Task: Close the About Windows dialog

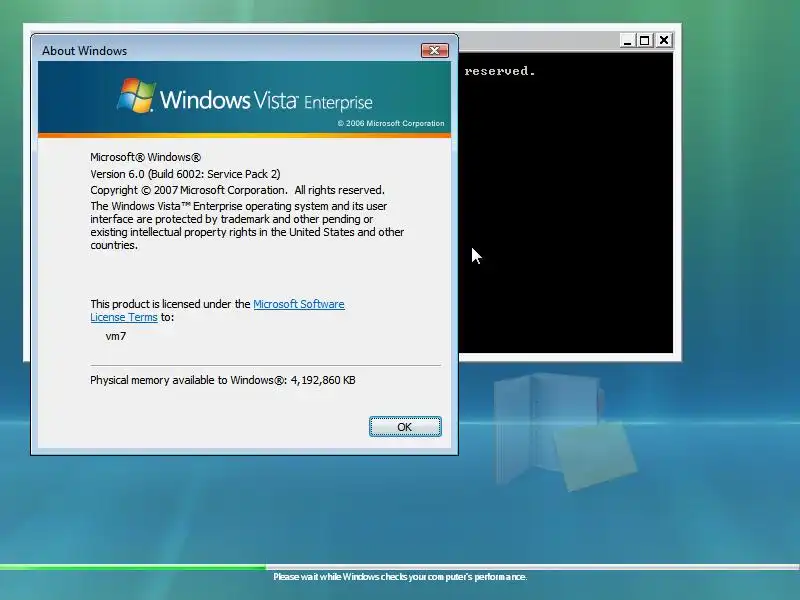Action: click(x=435, y=50)
